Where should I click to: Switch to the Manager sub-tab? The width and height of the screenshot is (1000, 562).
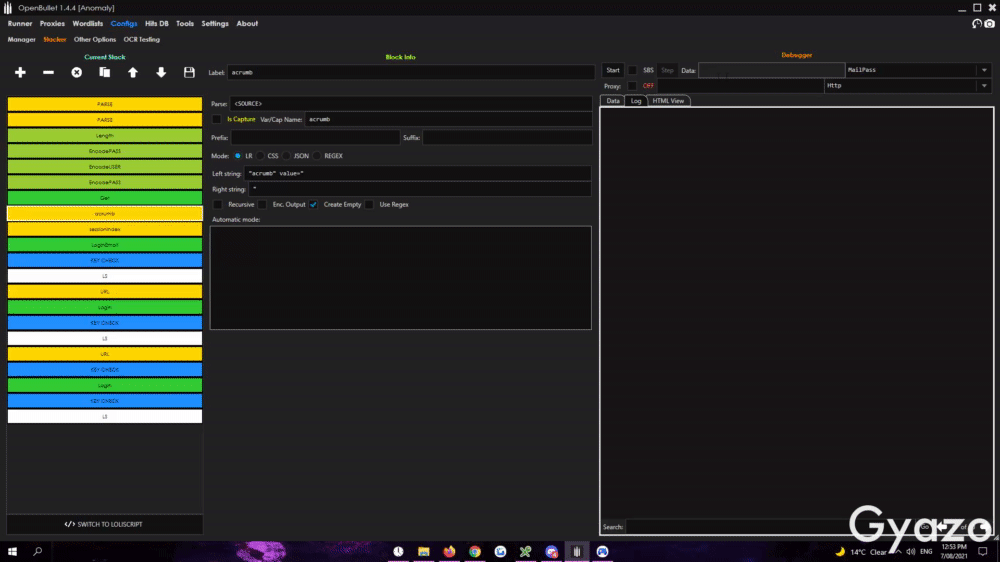22,40
